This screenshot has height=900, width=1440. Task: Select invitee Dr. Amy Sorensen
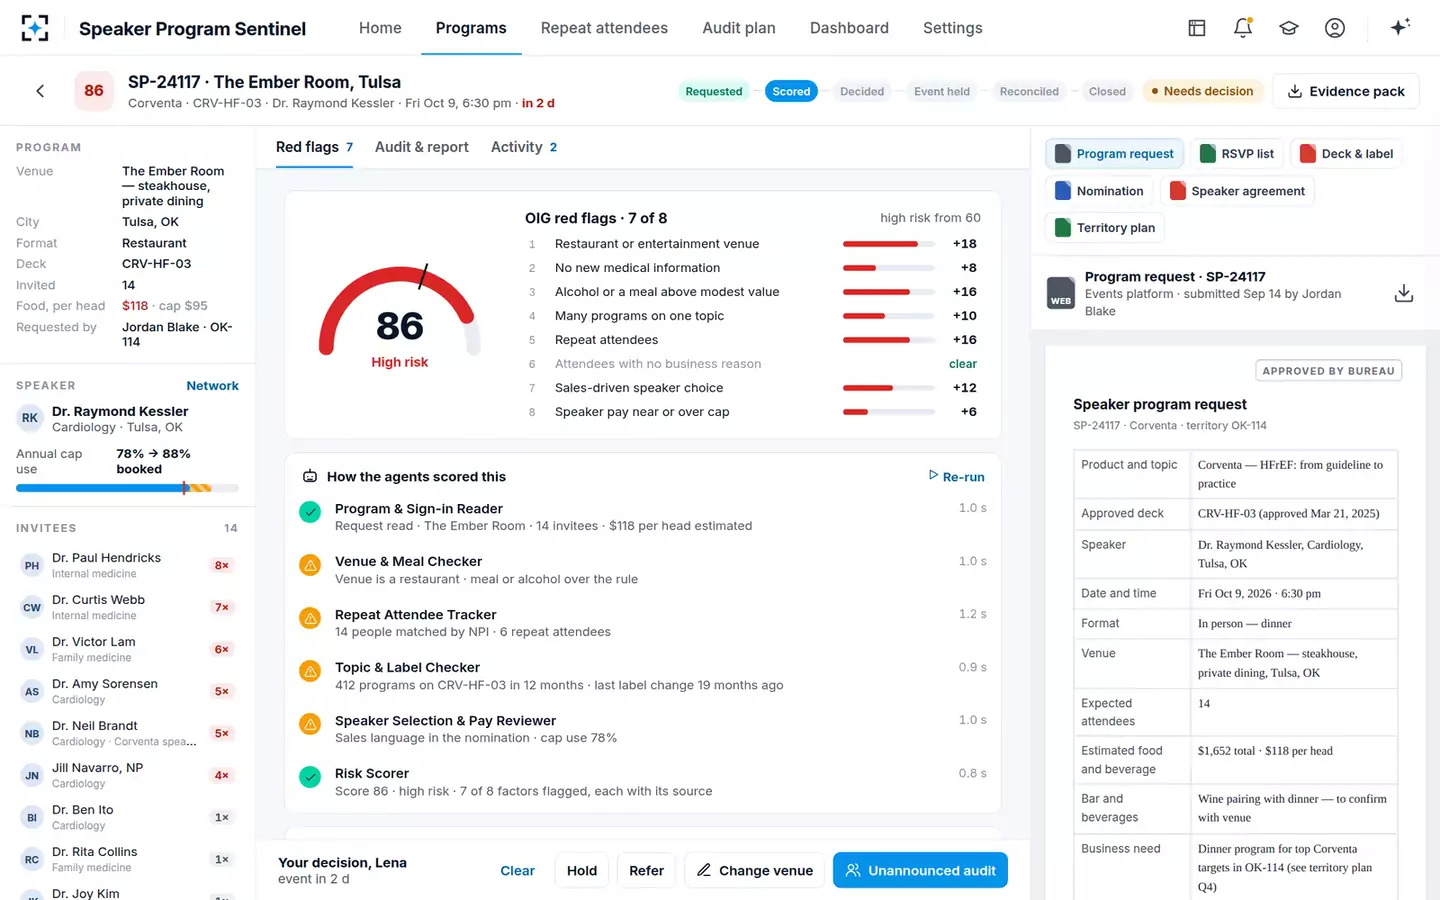pyautogui.click(x=127, y=691)
